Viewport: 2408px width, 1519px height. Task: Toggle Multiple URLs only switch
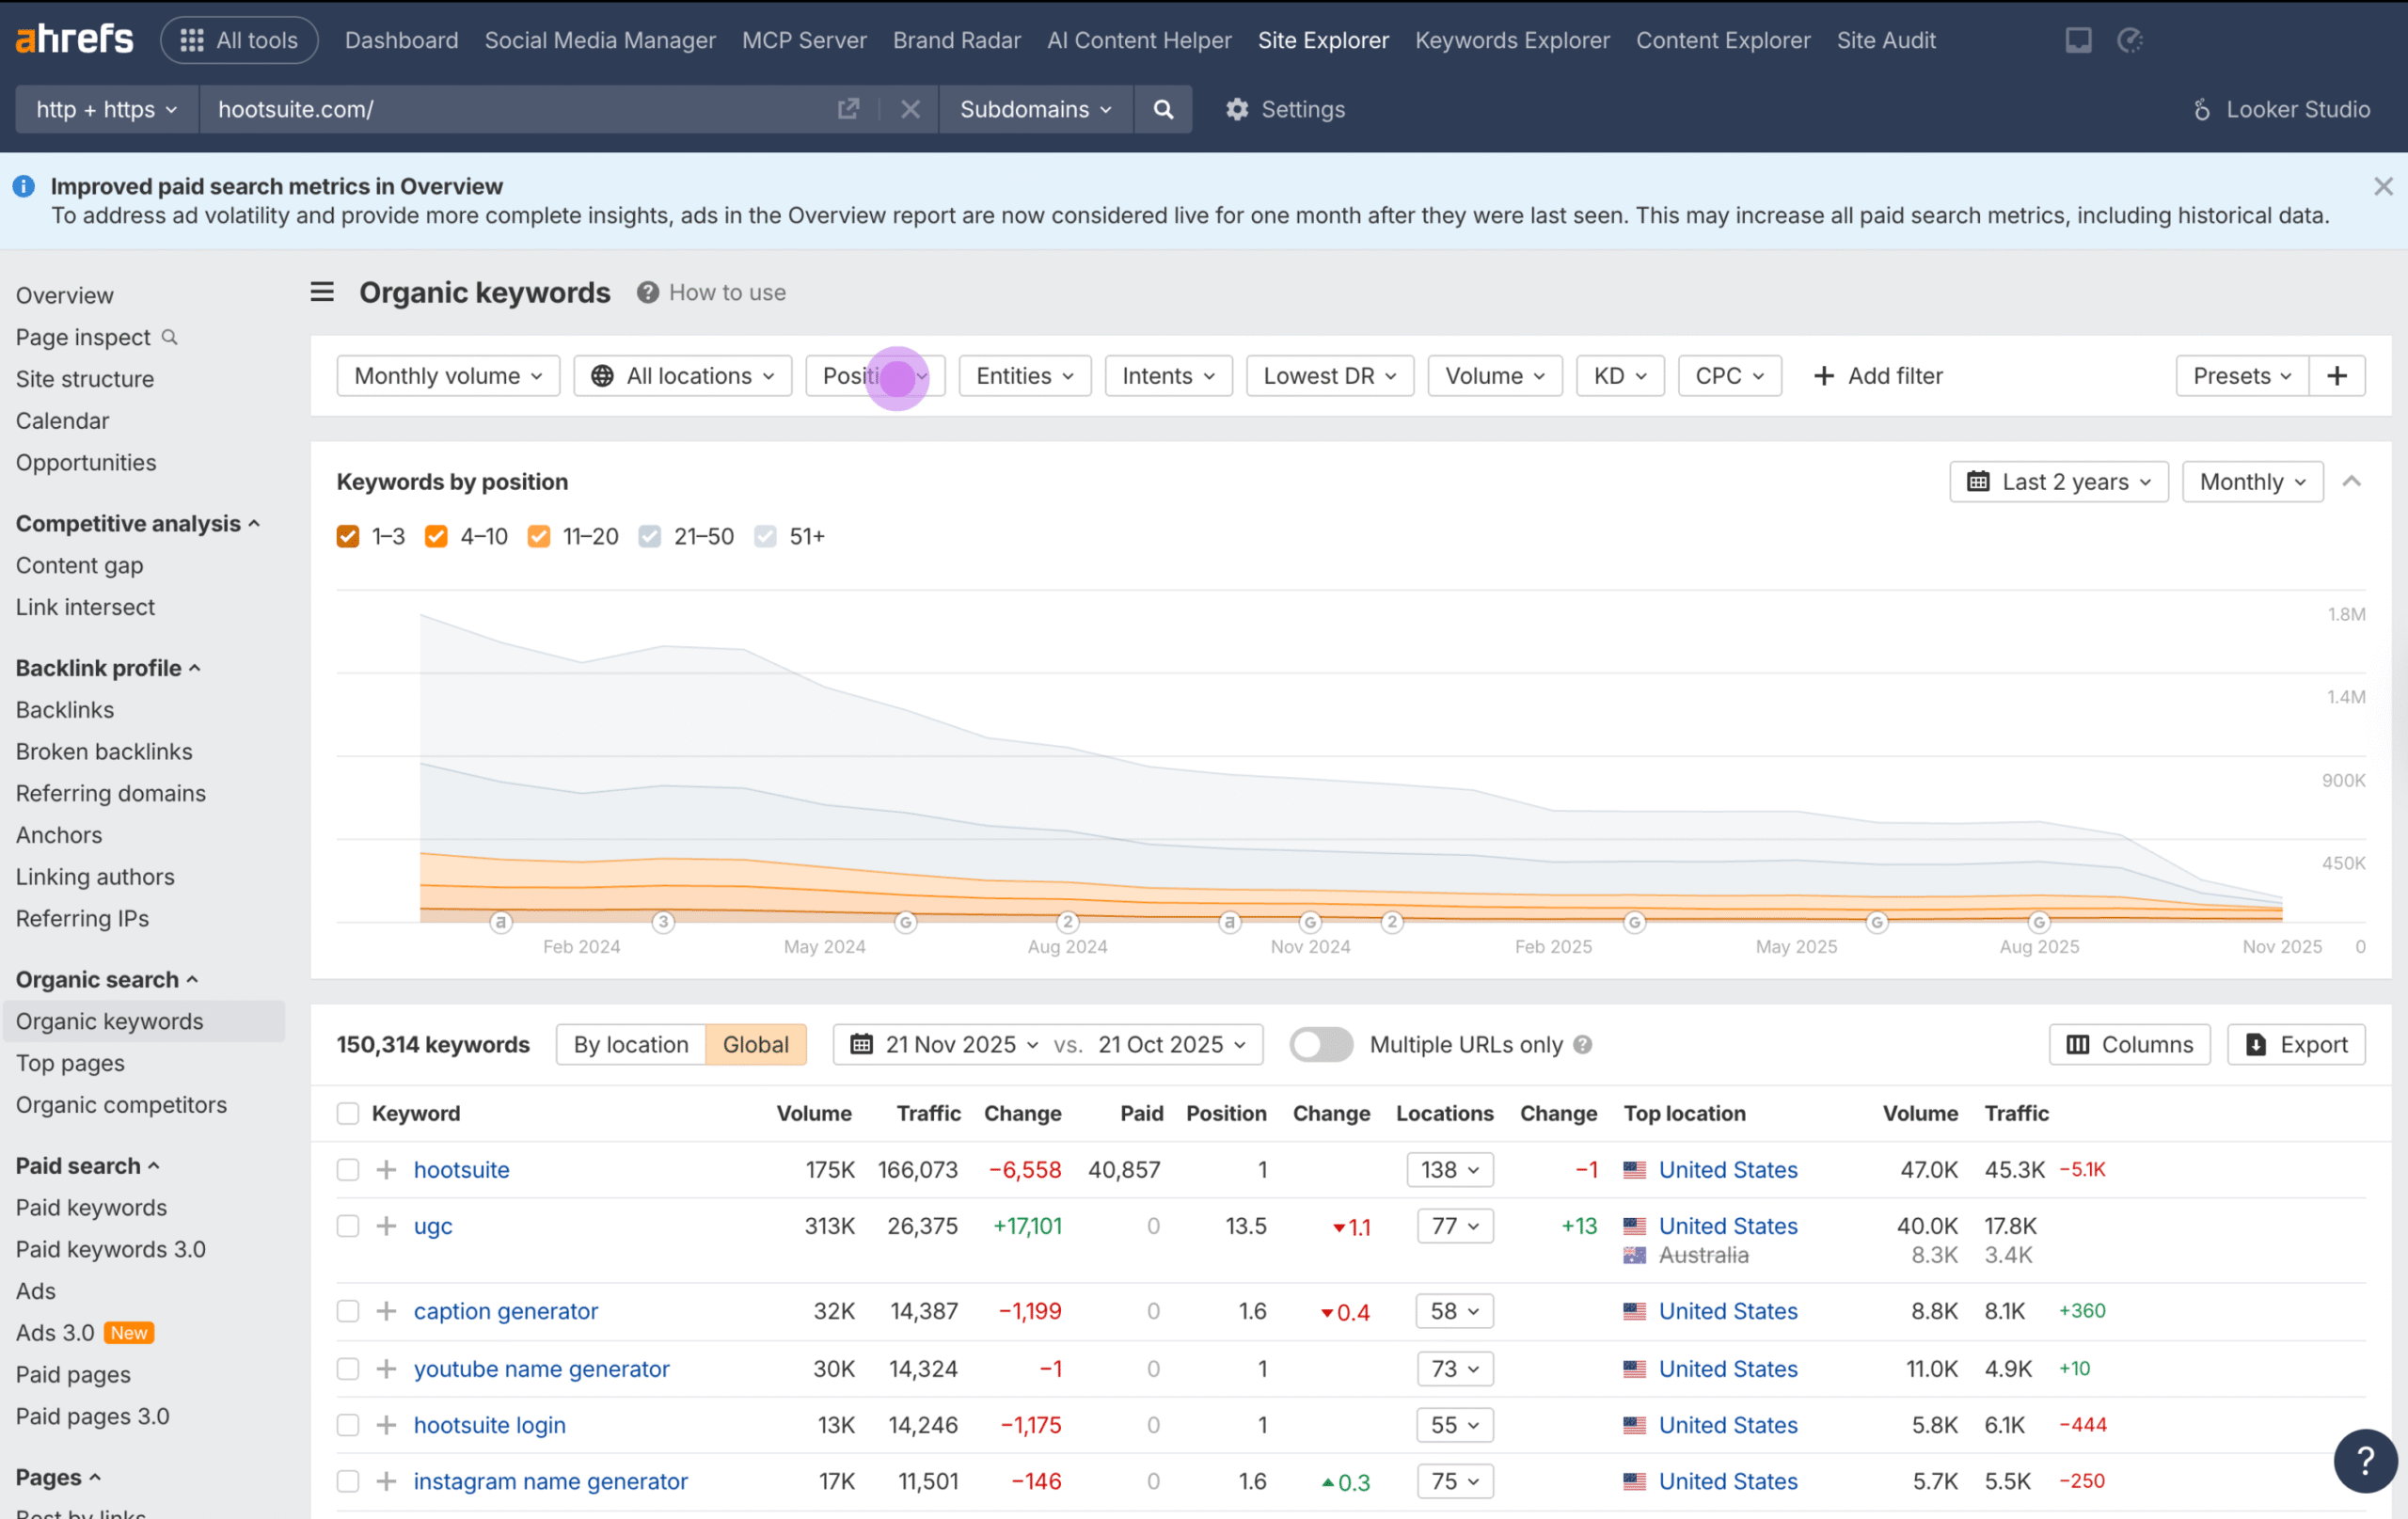pyautogui.click(x=1320, y=1044)
